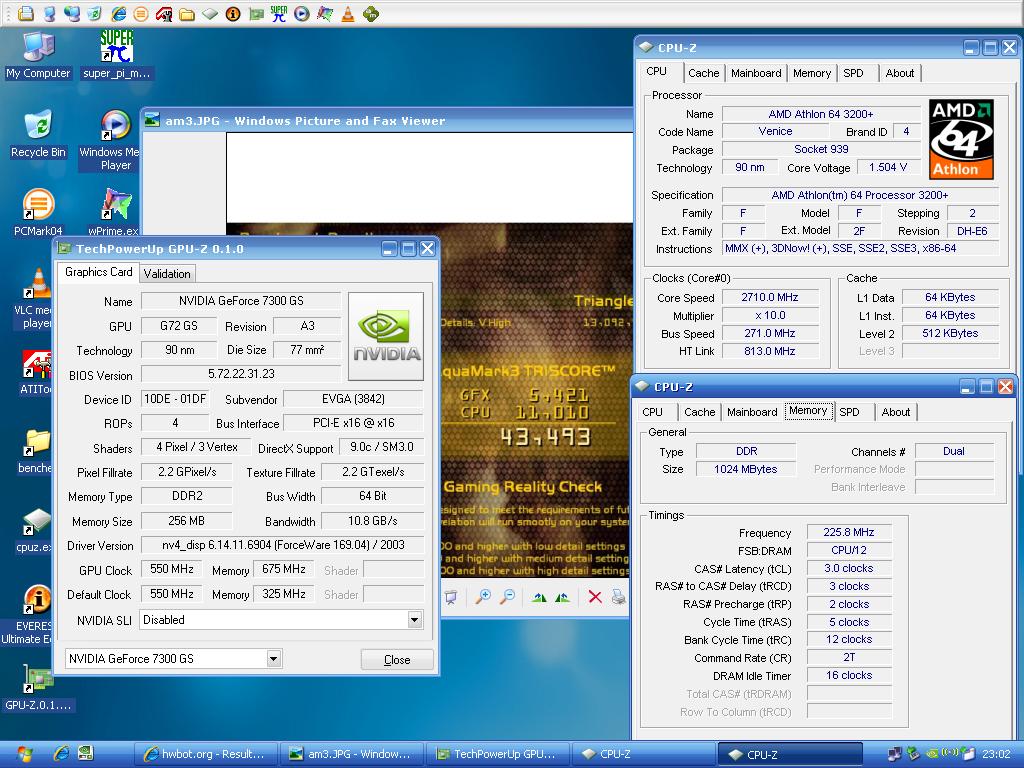Click the BIOS Version field in GPU-Z
The image size is (1024, 768).
pos(241,374)
